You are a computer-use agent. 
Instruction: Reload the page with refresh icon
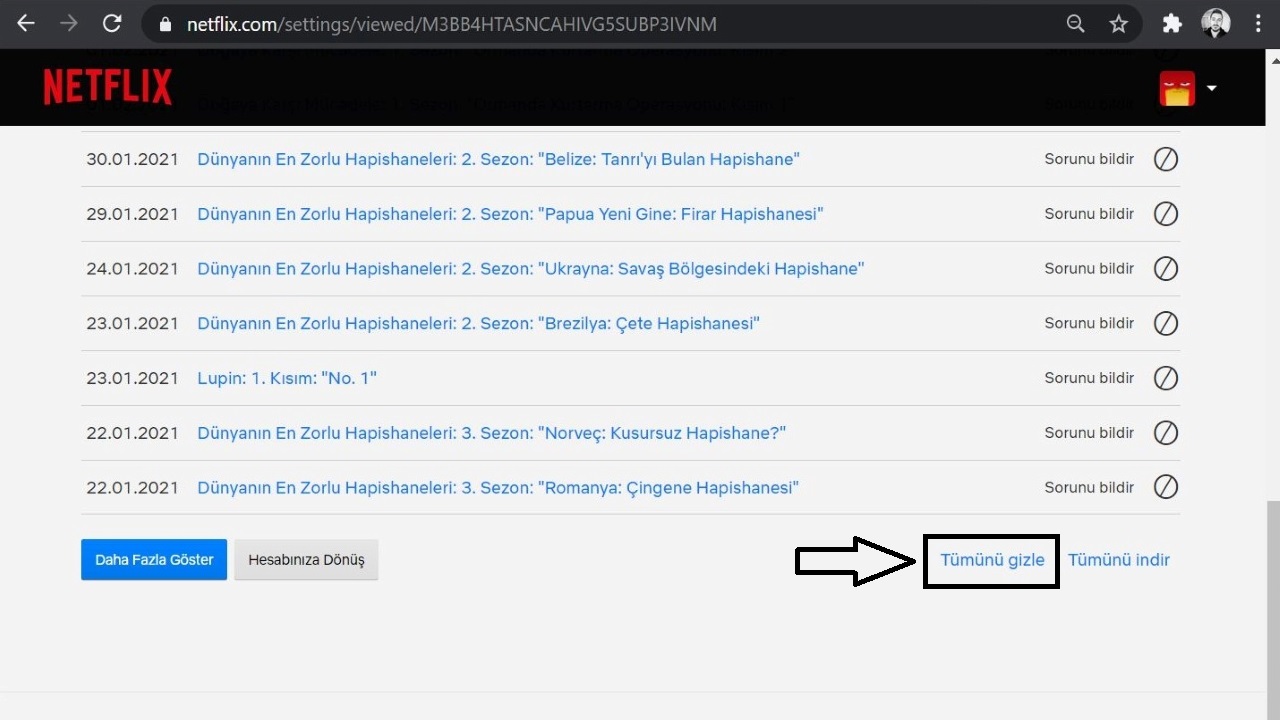click(112, 24)
